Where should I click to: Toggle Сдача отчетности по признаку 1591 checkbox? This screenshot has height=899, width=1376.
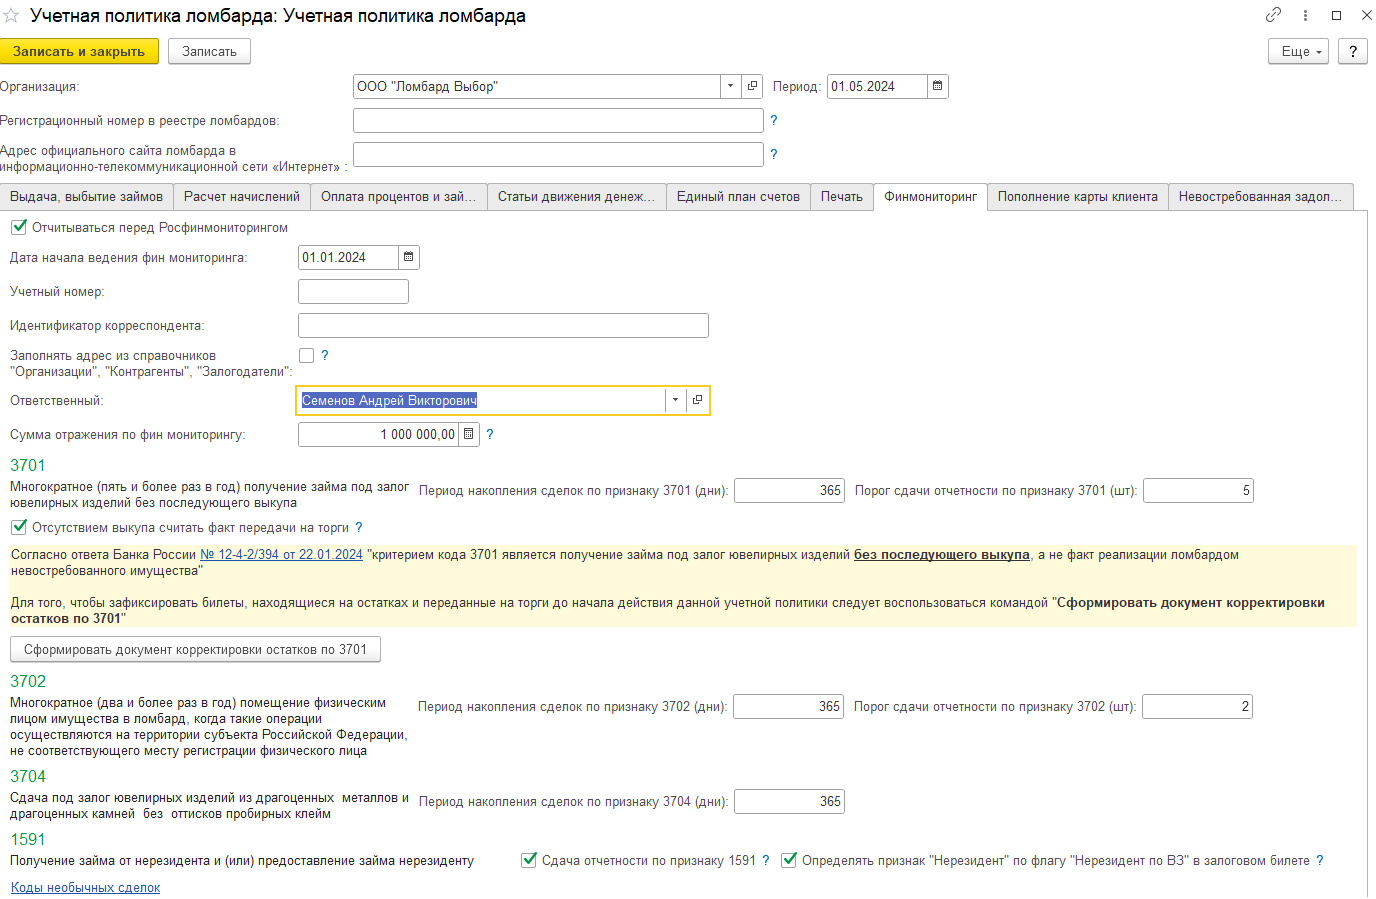point(529,860)
